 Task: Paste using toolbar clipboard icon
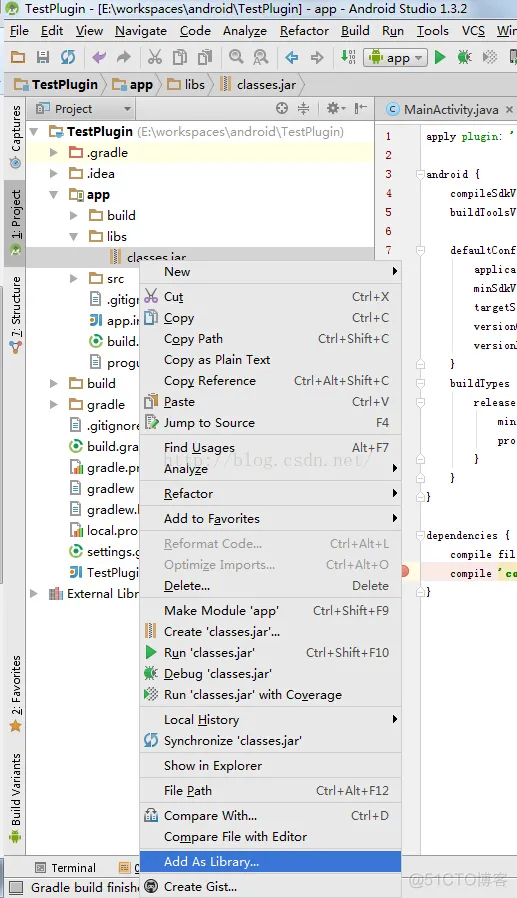click(204, 57)
